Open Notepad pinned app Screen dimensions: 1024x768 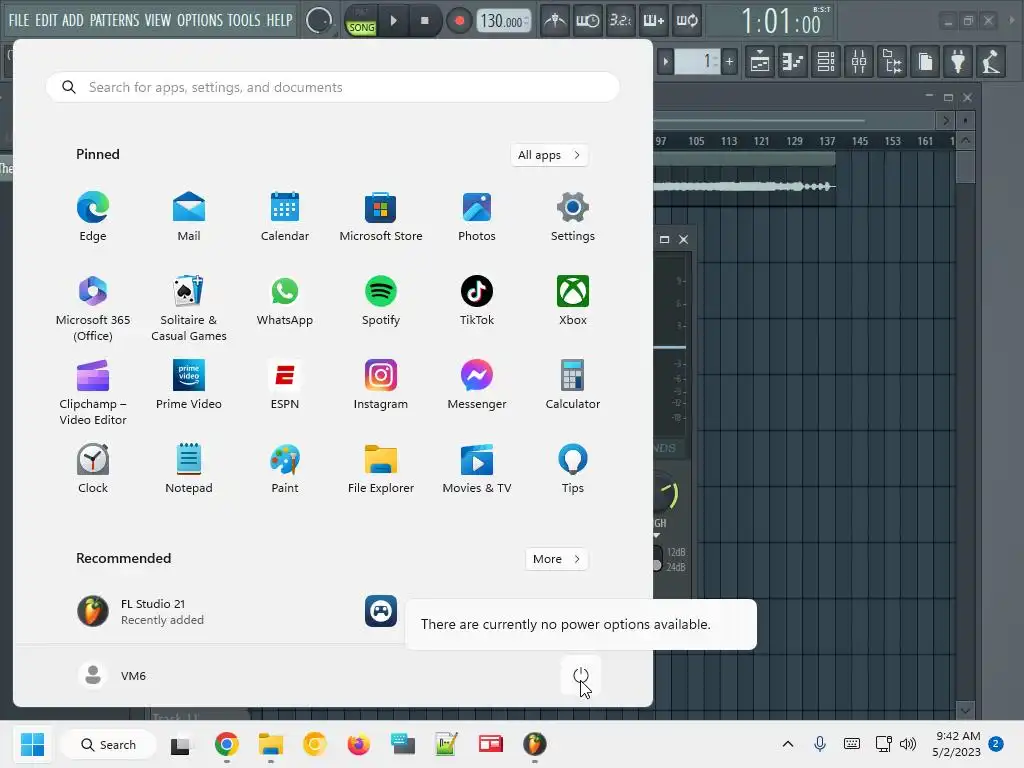click(x=189, y=469)
